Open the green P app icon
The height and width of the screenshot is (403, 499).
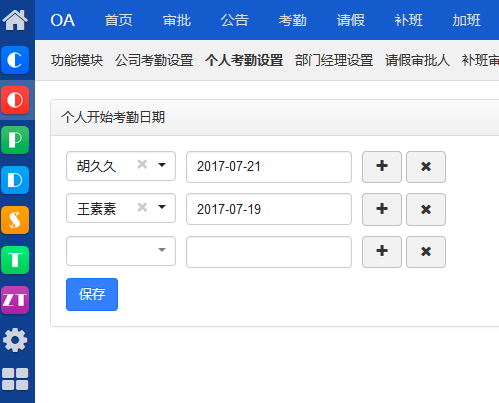(x=15, y=140)
